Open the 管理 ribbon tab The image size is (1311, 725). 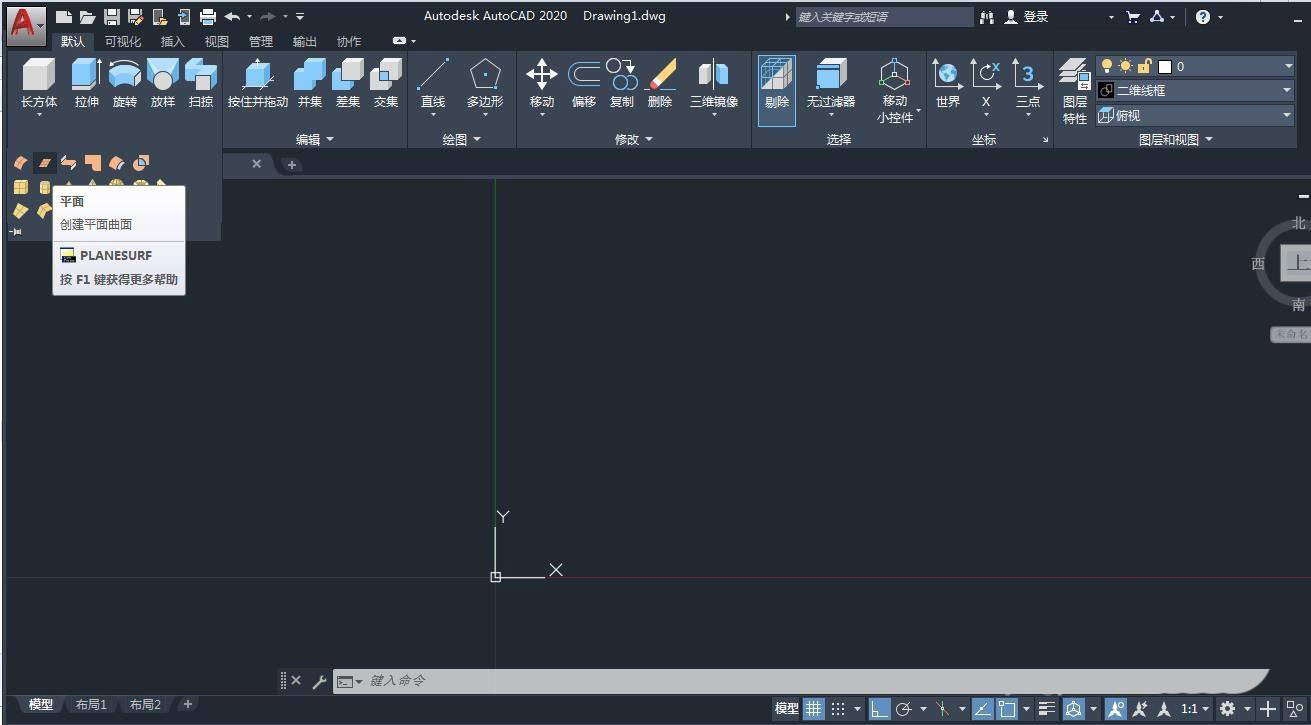click(261, 41)
